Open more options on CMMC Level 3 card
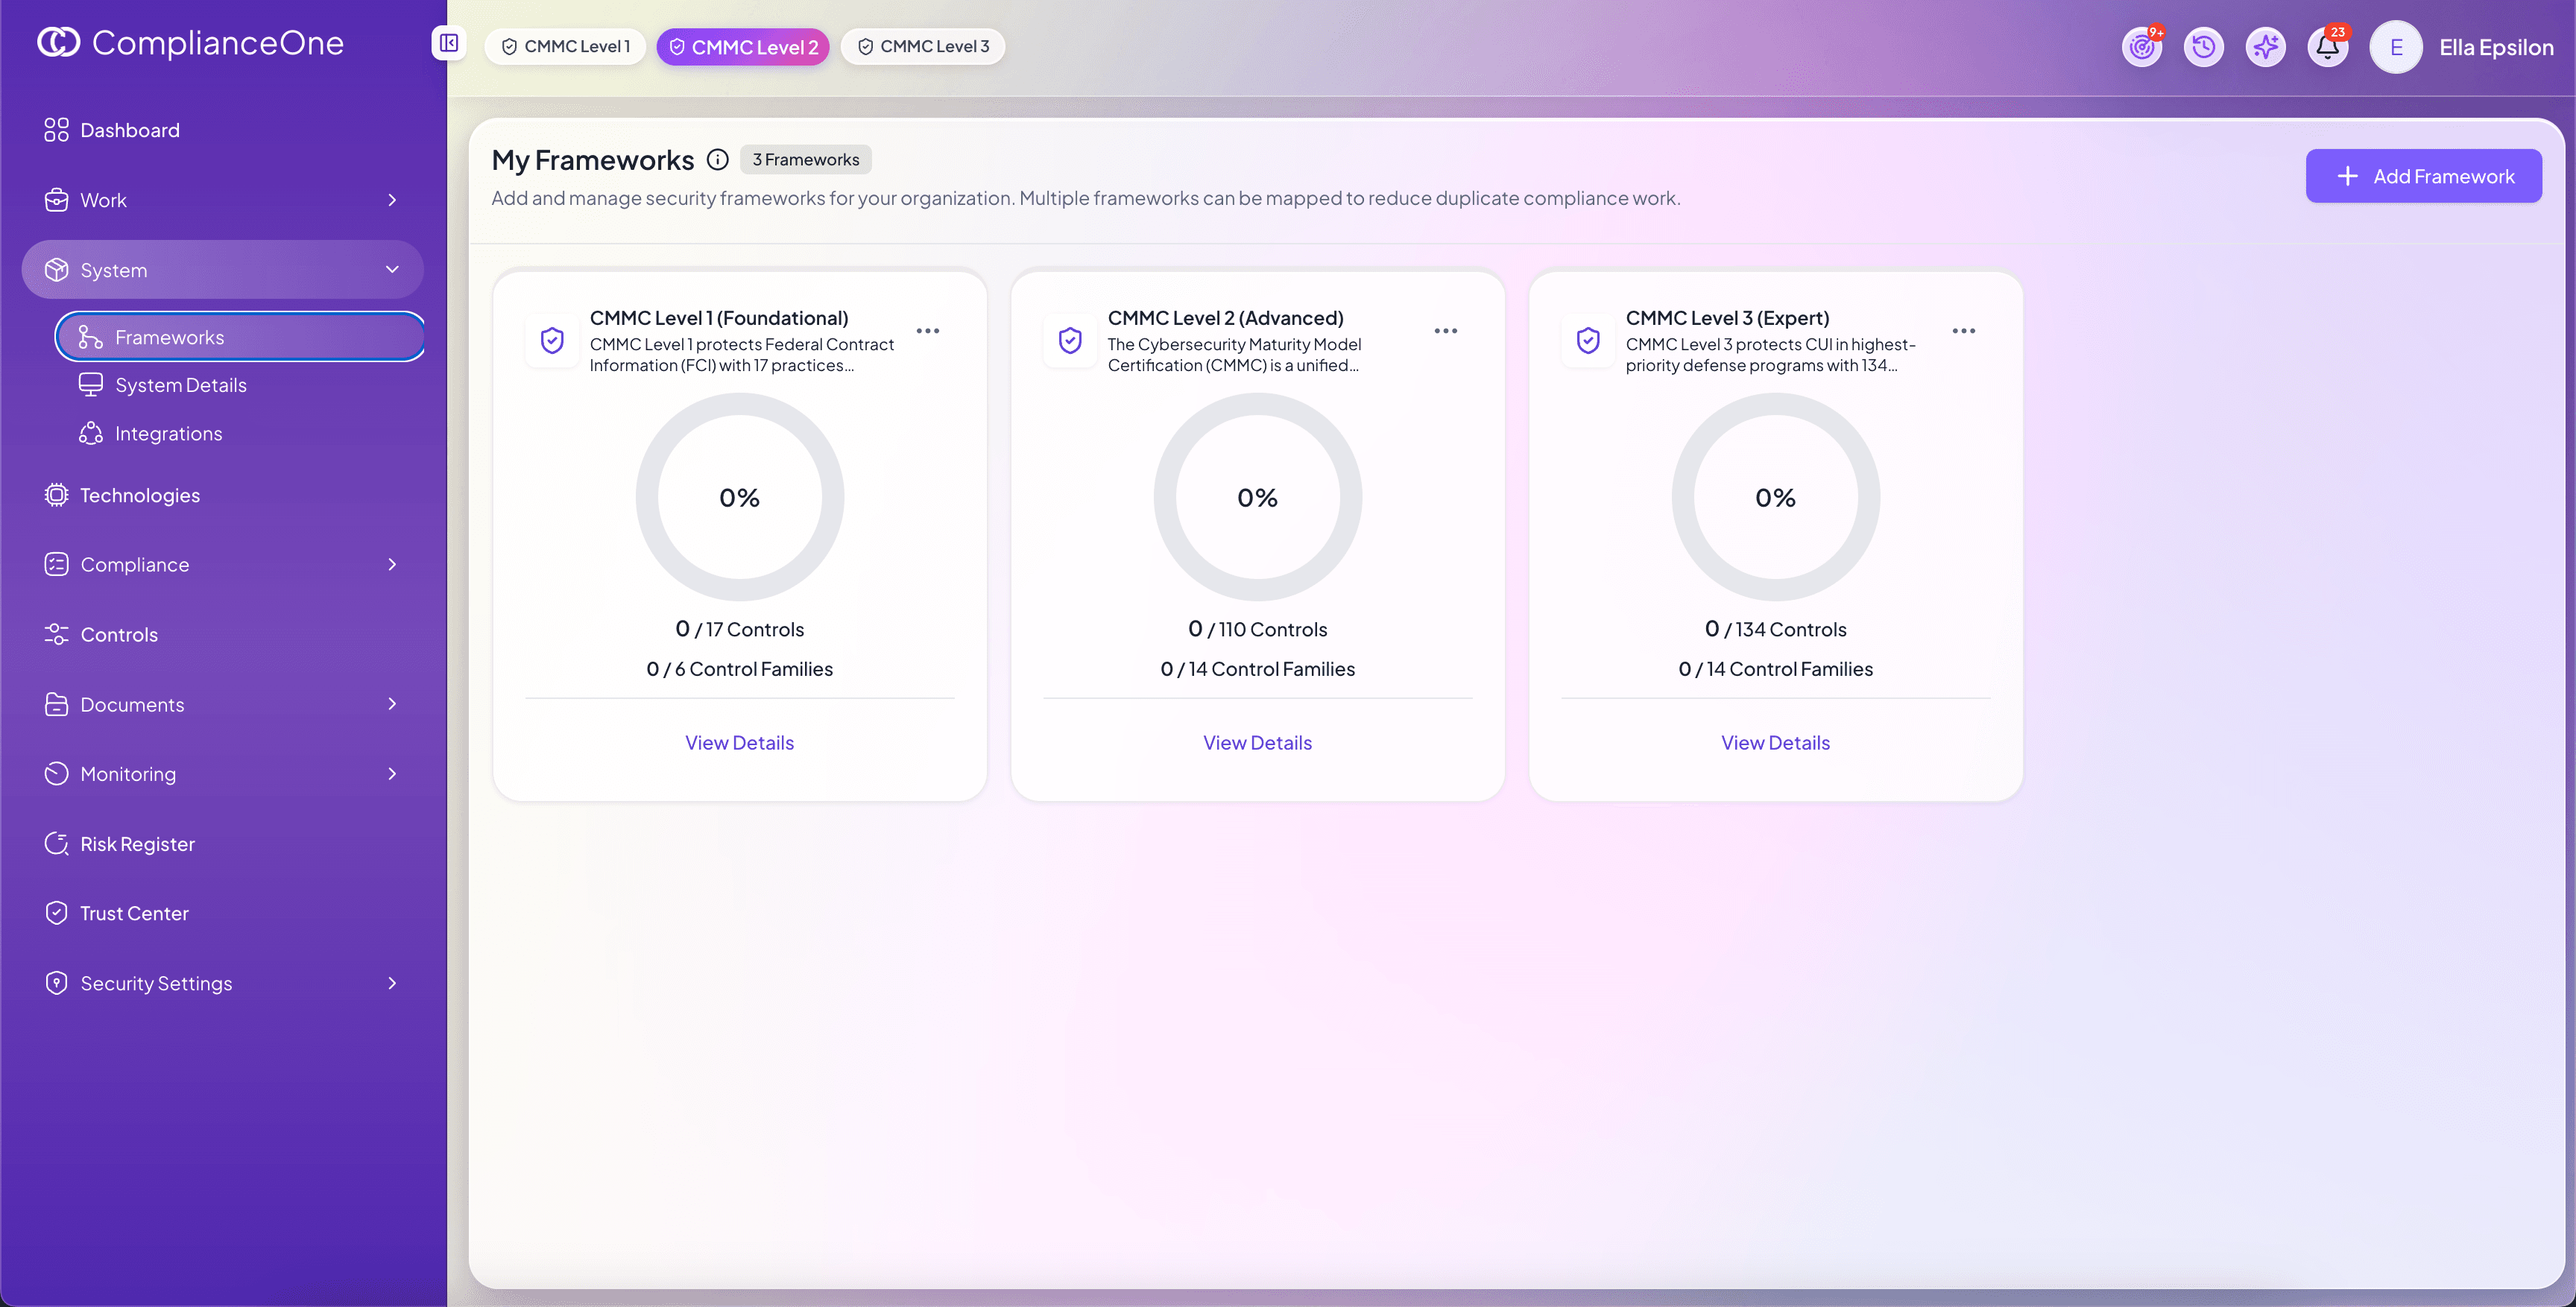This screenshot has width=2576, height=1307. pos(1964,331)
